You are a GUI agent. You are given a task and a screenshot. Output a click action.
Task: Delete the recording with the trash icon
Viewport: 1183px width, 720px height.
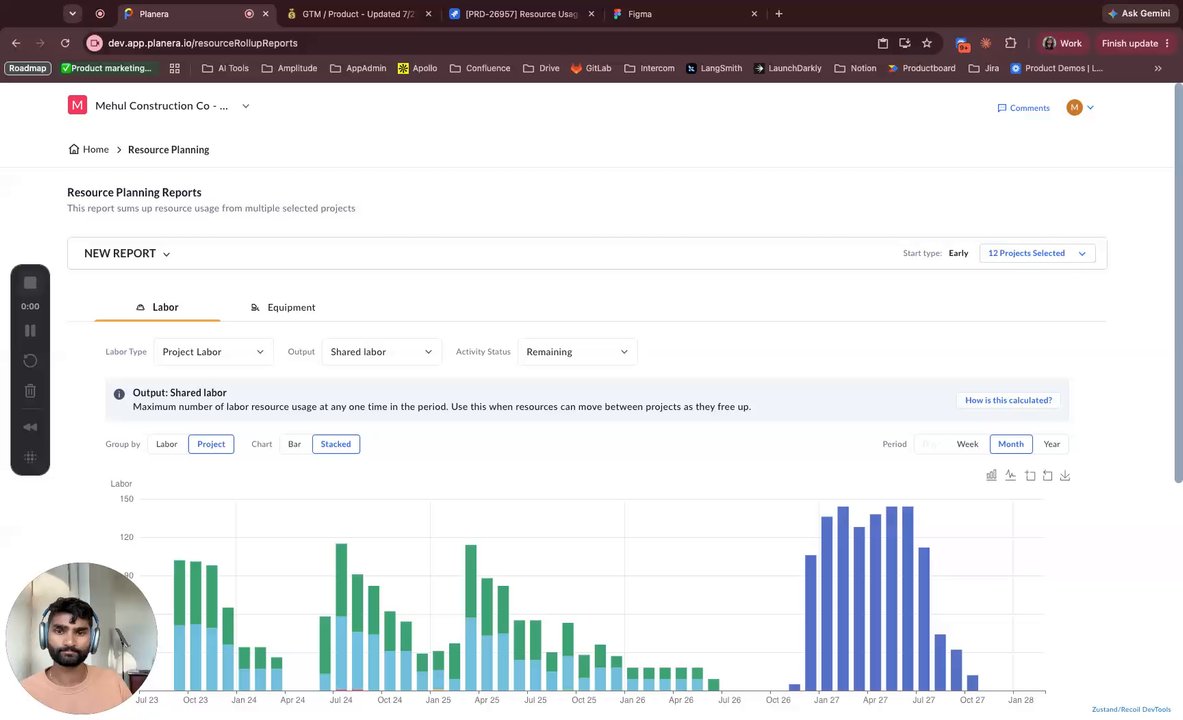click(x=30, y=391)
